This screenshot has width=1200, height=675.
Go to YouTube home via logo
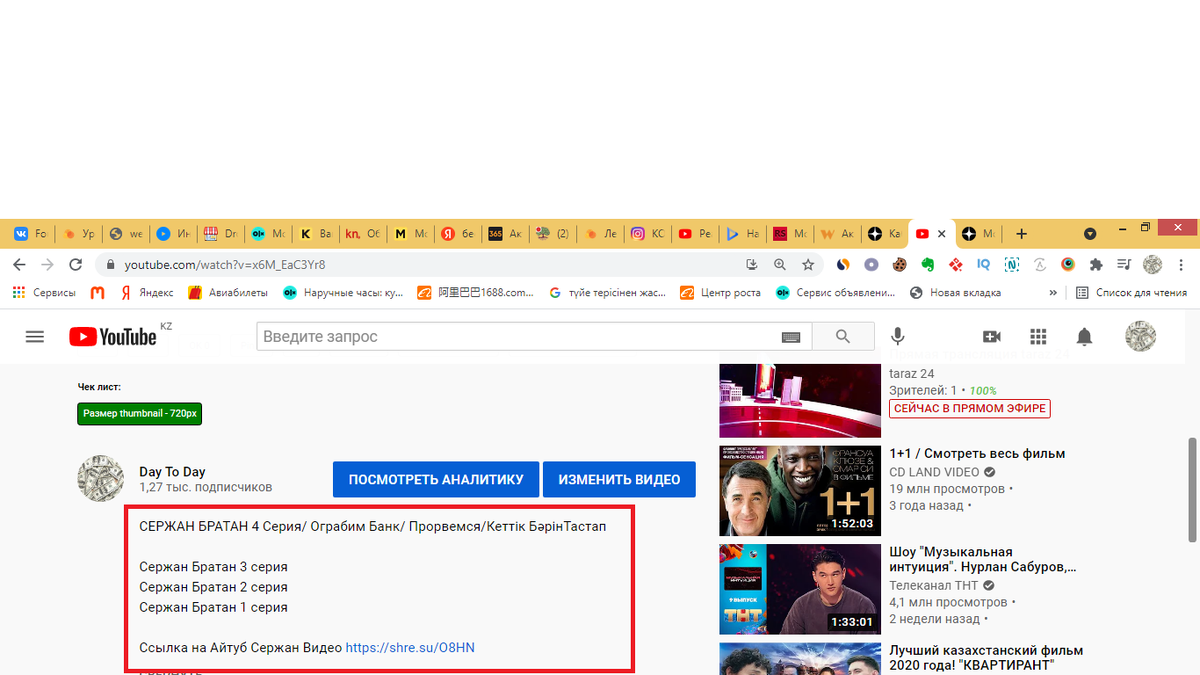(x=113, y=337)
